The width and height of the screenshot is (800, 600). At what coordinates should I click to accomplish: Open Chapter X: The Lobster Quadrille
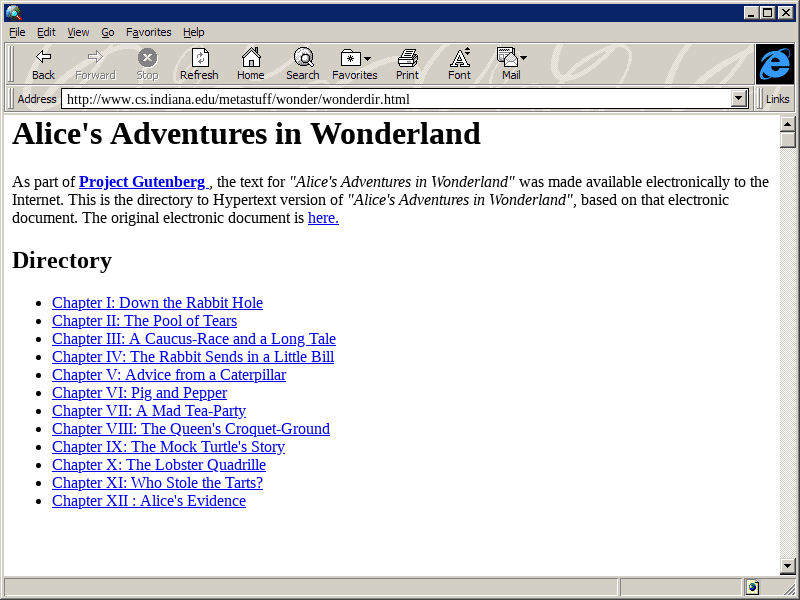pyautogui.click(x=159, y=465)
